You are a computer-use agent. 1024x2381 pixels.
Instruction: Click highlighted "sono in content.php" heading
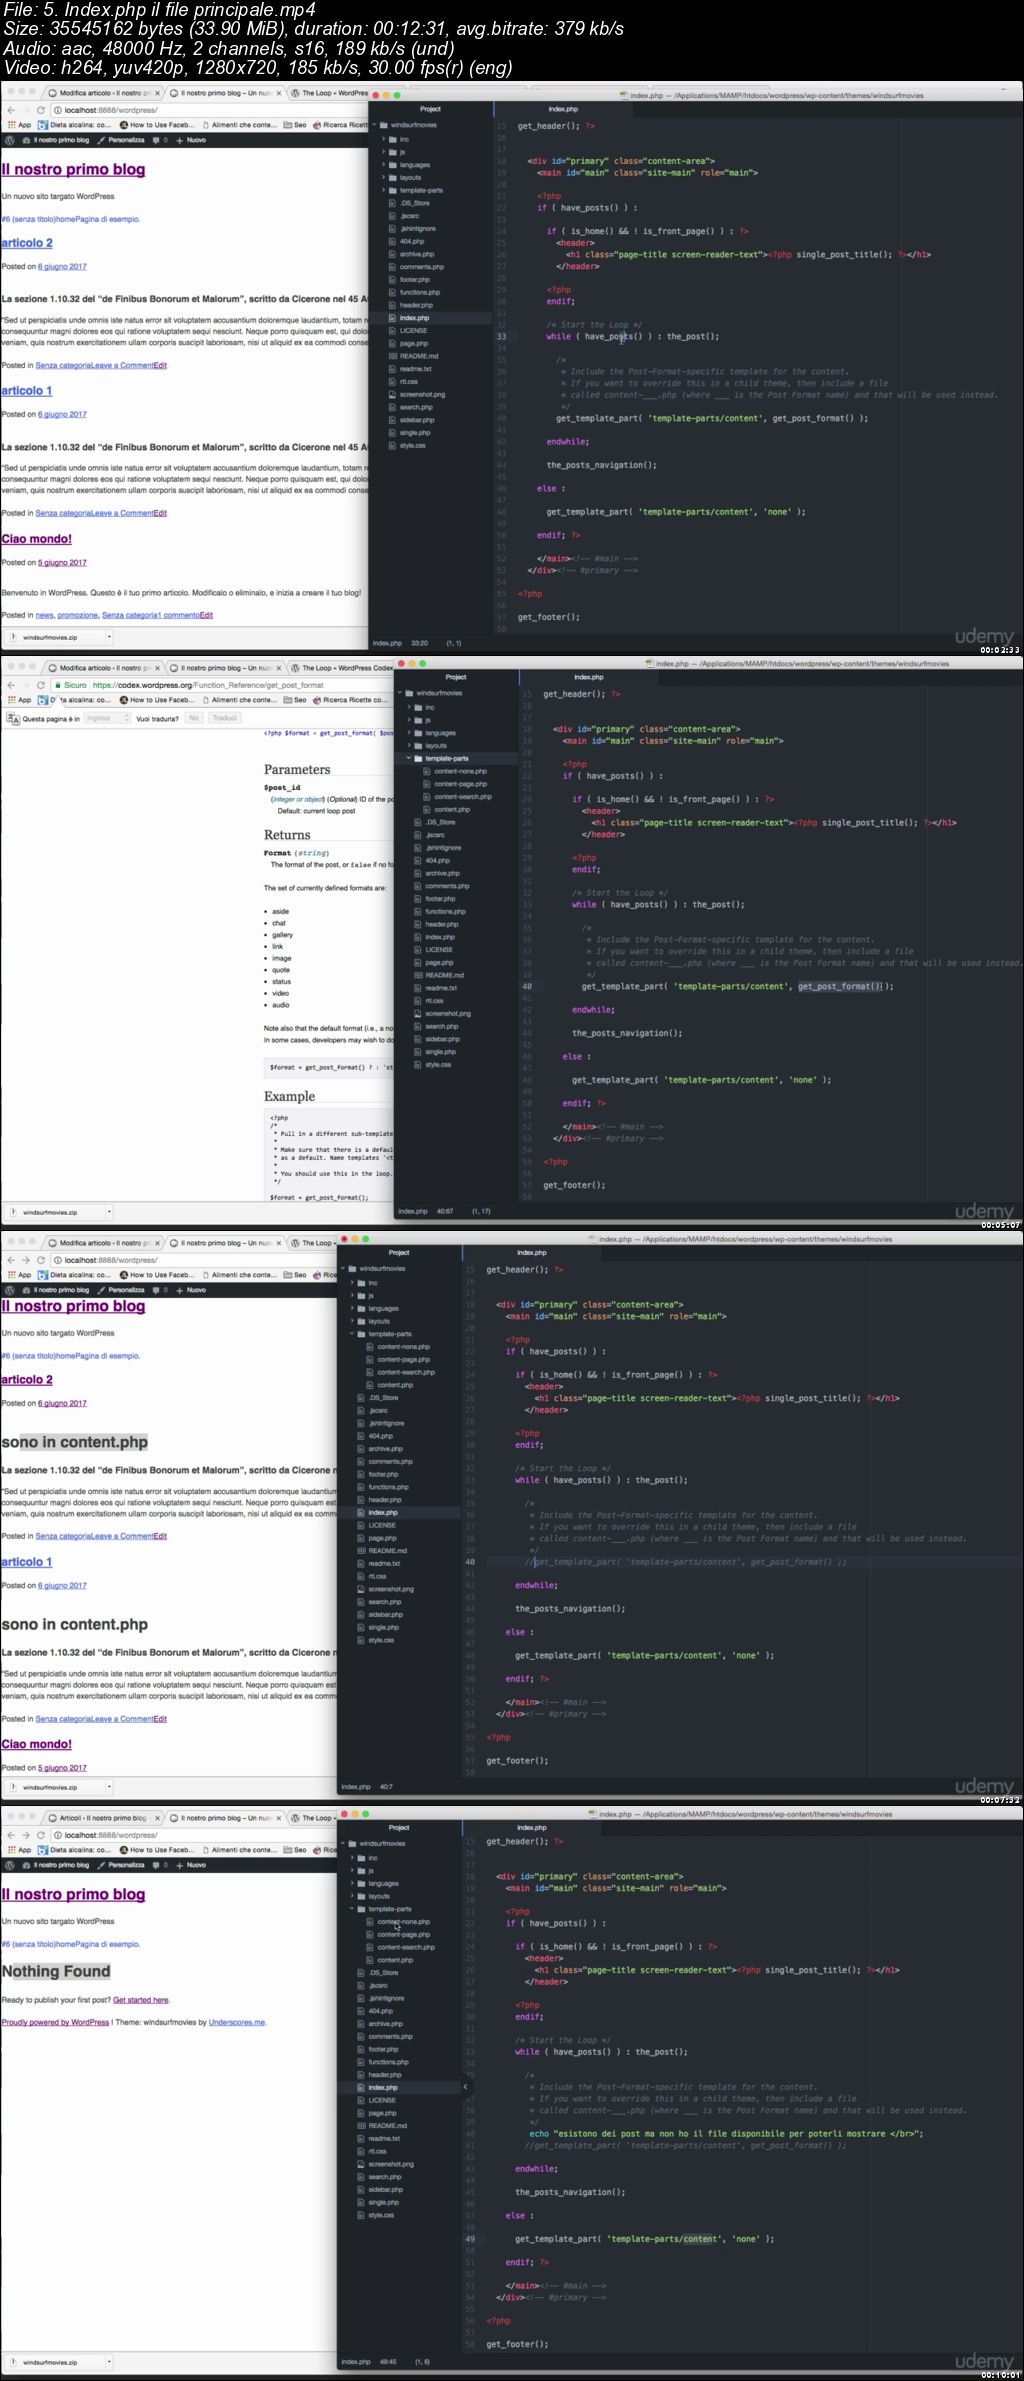pos(74,1442)
